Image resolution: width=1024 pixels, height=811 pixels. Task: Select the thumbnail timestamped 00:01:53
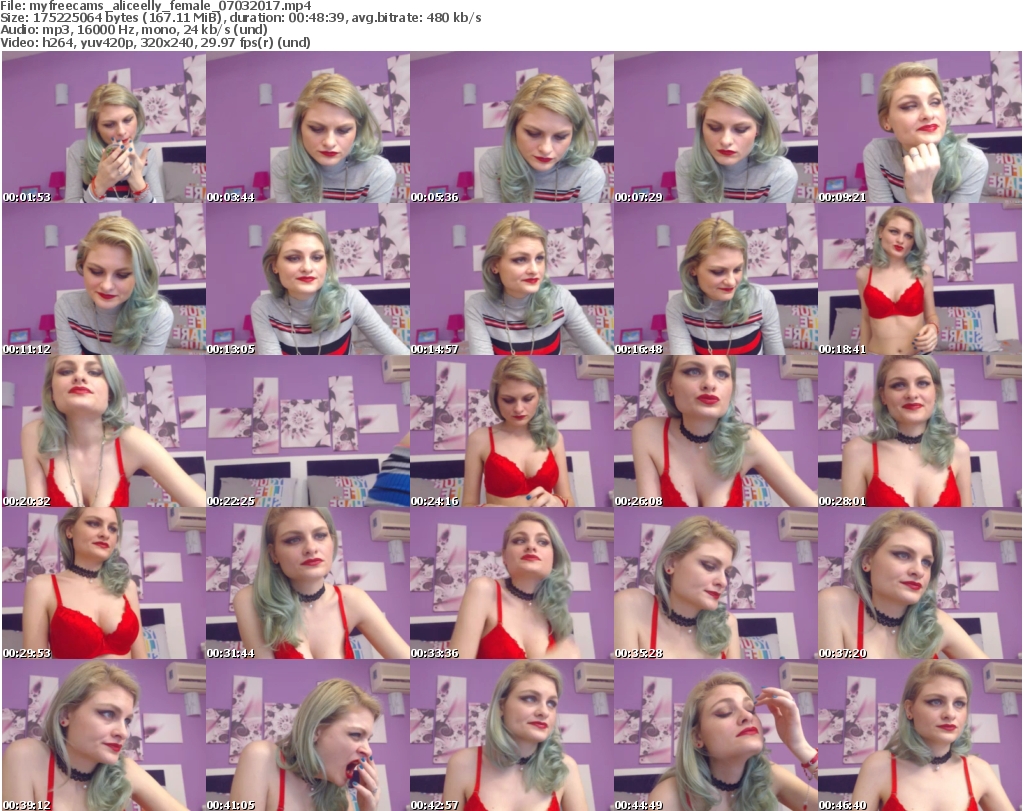pos(104,127)
